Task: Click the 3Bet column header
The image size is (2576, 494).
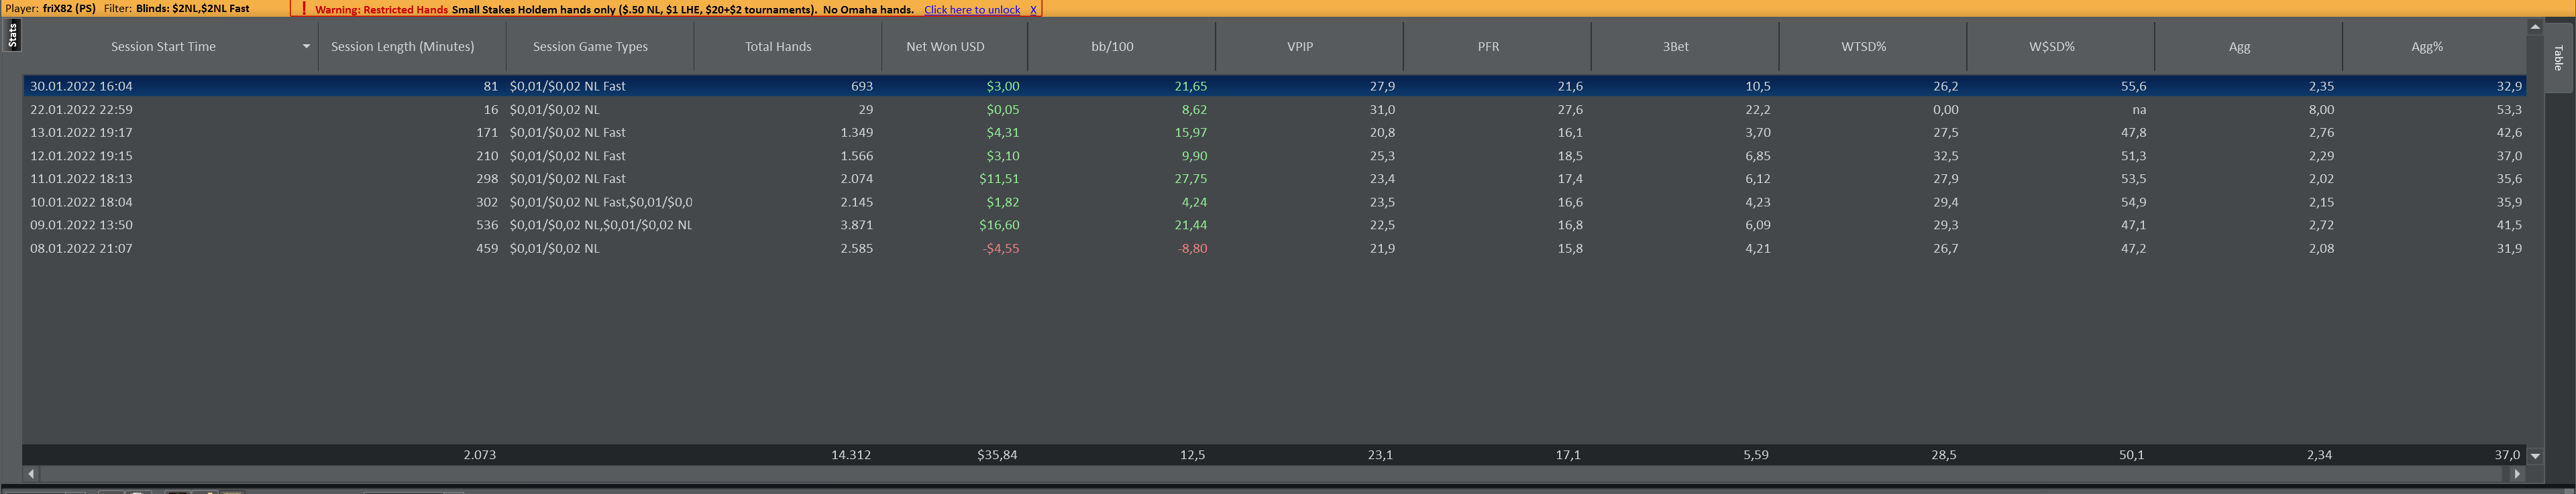Action: (x=1676, y=46)
